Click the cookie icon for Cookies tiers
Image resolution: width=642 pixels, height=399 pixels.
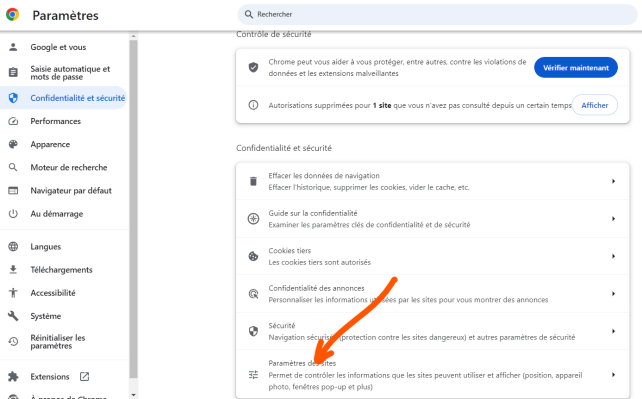pyautogui.click(x=253, y=256)
